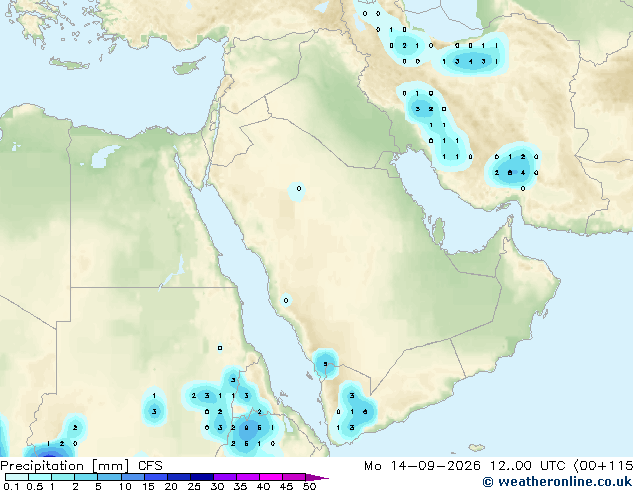Click the 'Precipitation [mm]' title text
Image resolution: width=634 pixels, height=490 pixels.
[x=65, y=466]
